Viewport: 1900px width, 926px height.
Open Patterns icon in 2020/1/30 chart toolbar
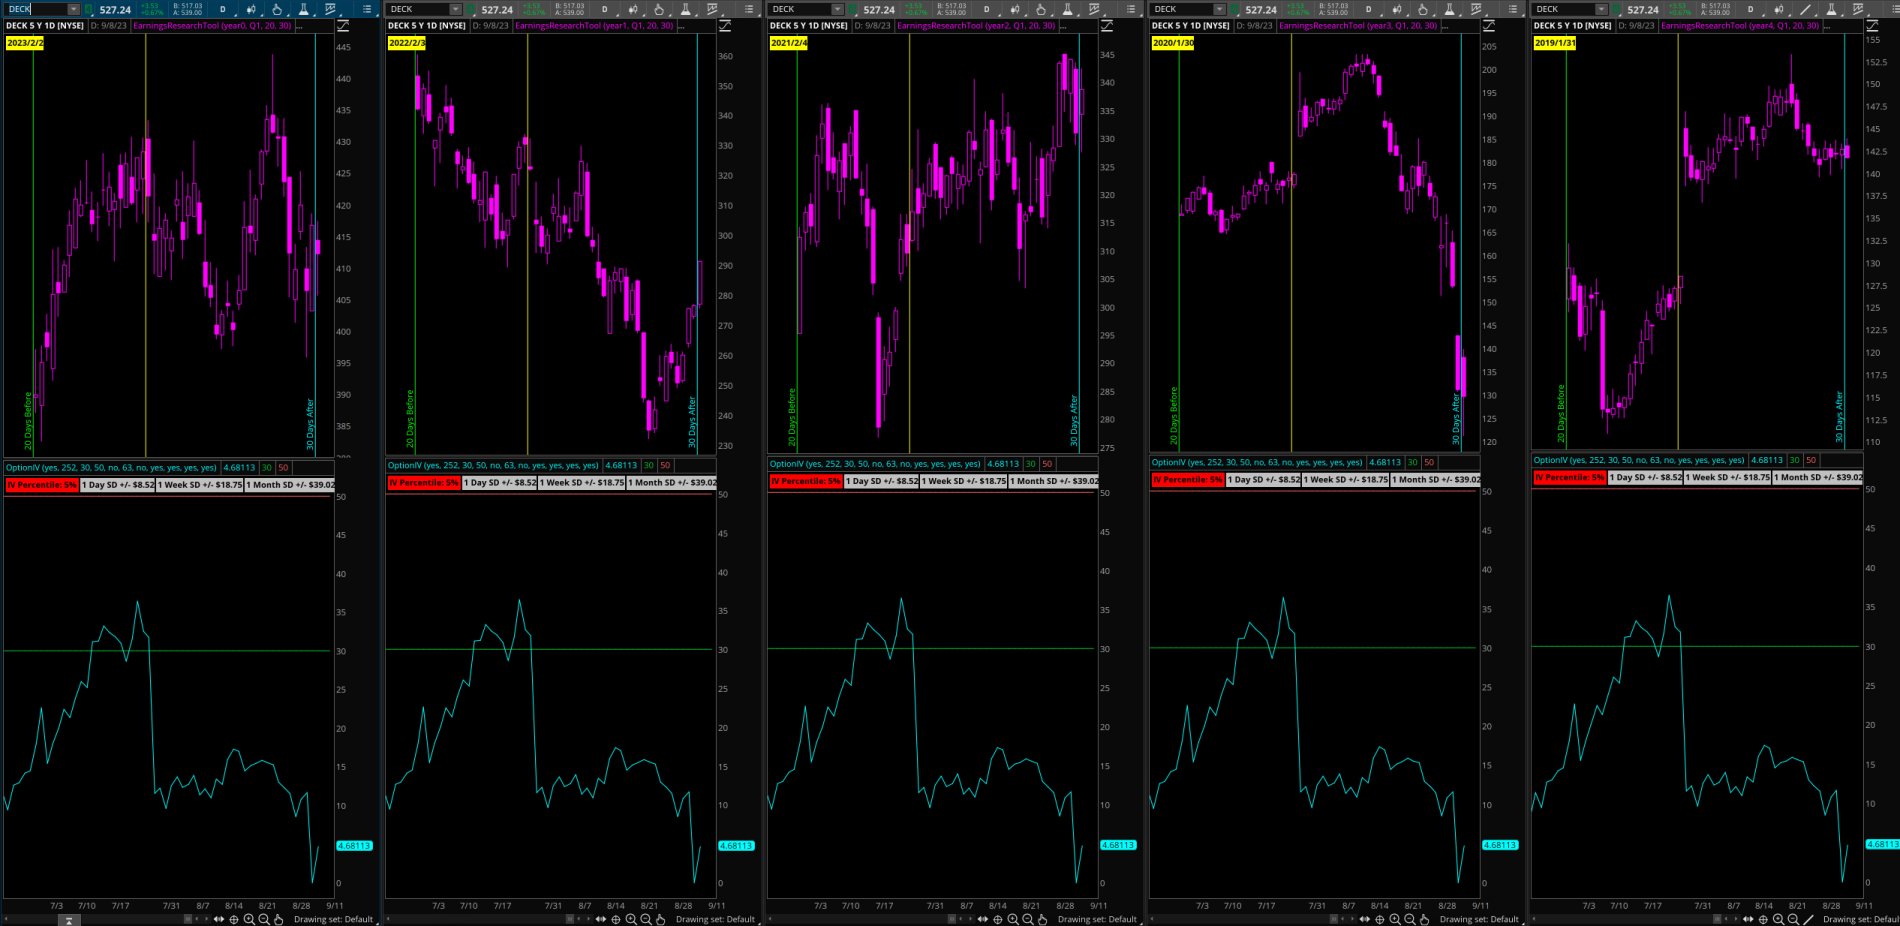click(1476, 9)
